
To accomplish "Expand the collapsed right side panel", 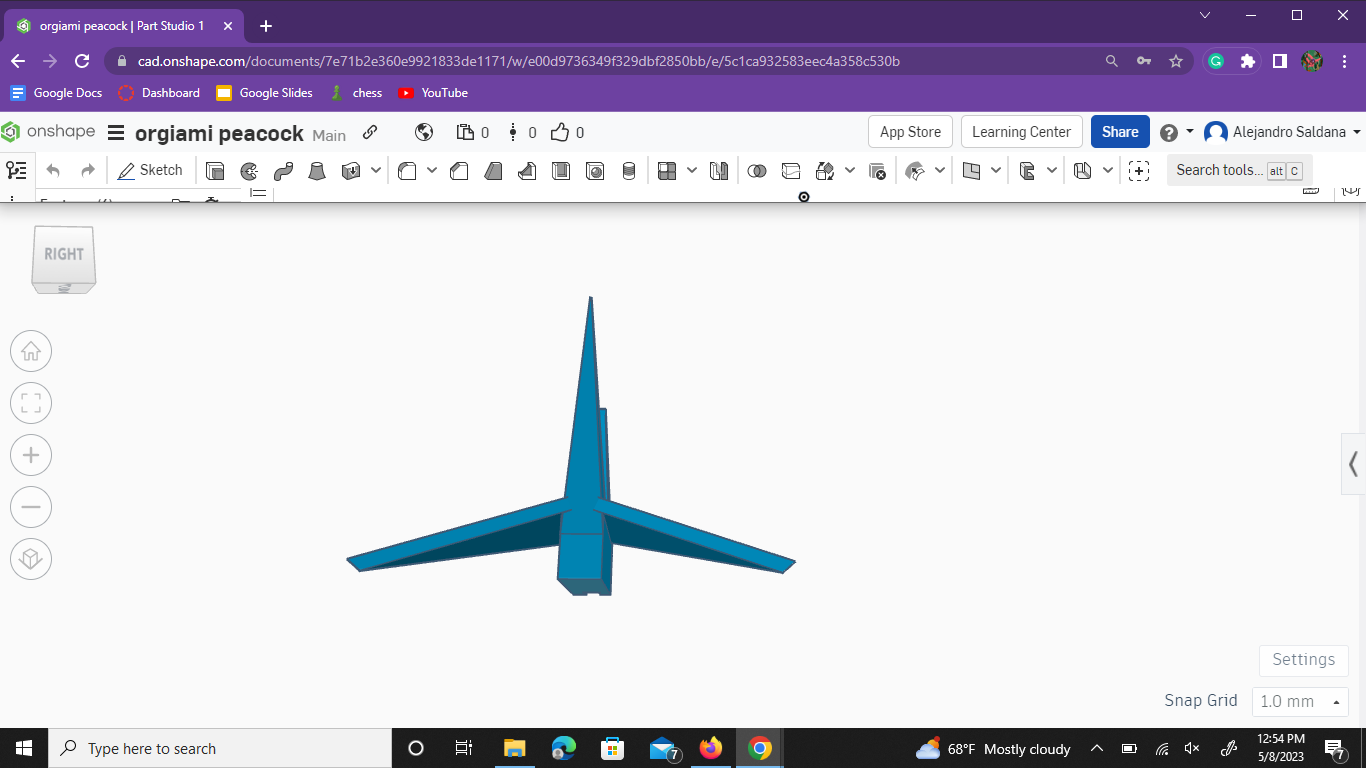I will click(x=1353, y=464).
